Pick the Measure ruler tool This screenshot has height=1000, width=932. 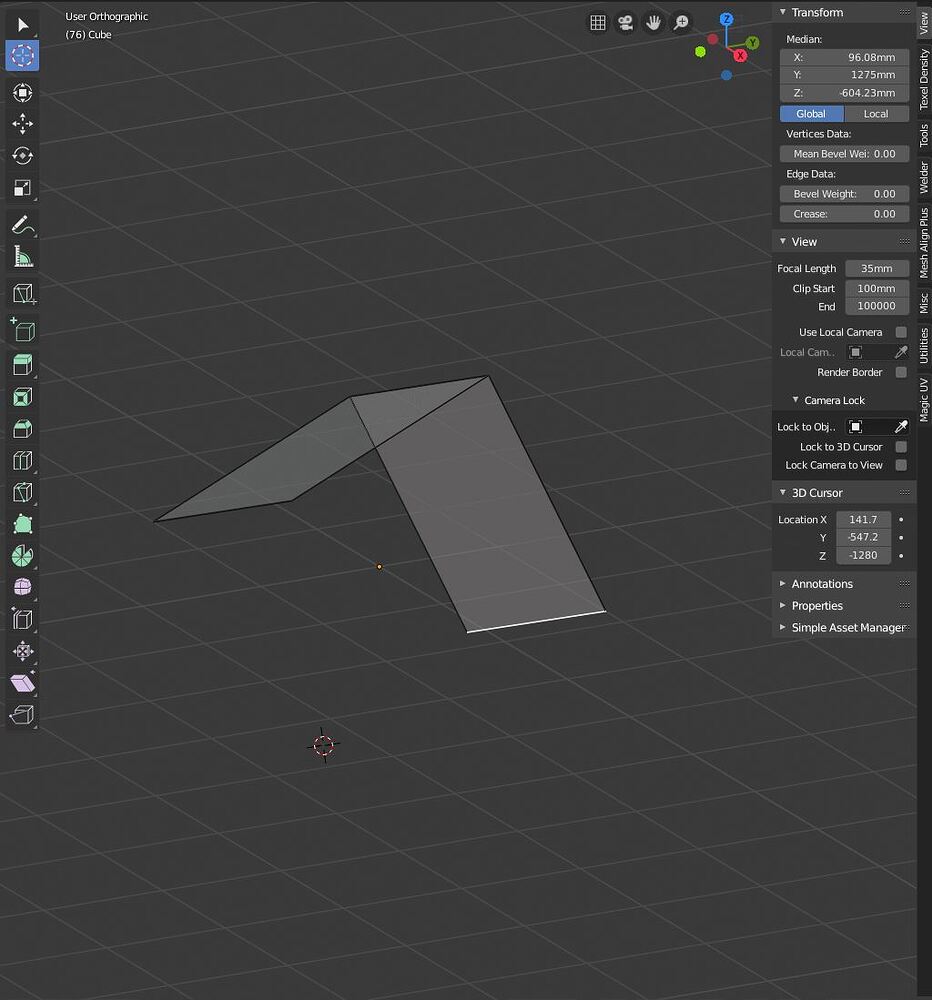coord(22,256)
